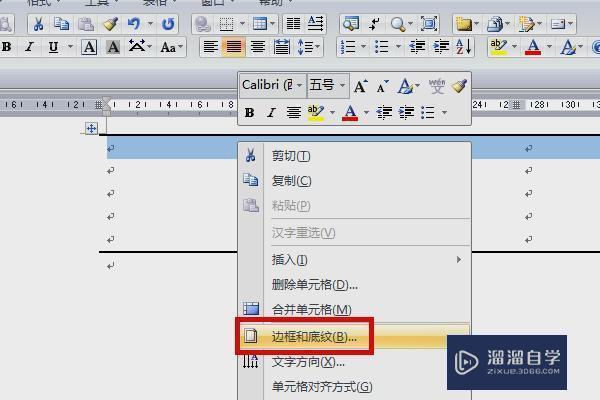Click the Bulleted List icon in the main toolbar

coord(382,47)
